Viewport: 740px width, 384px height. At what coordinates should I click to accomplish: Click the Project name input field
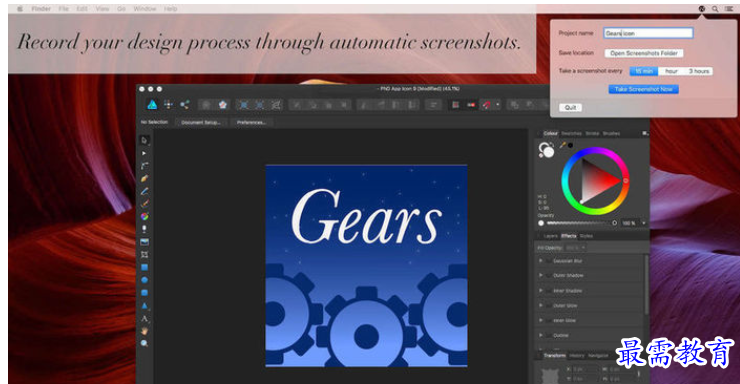coord(648,33)
